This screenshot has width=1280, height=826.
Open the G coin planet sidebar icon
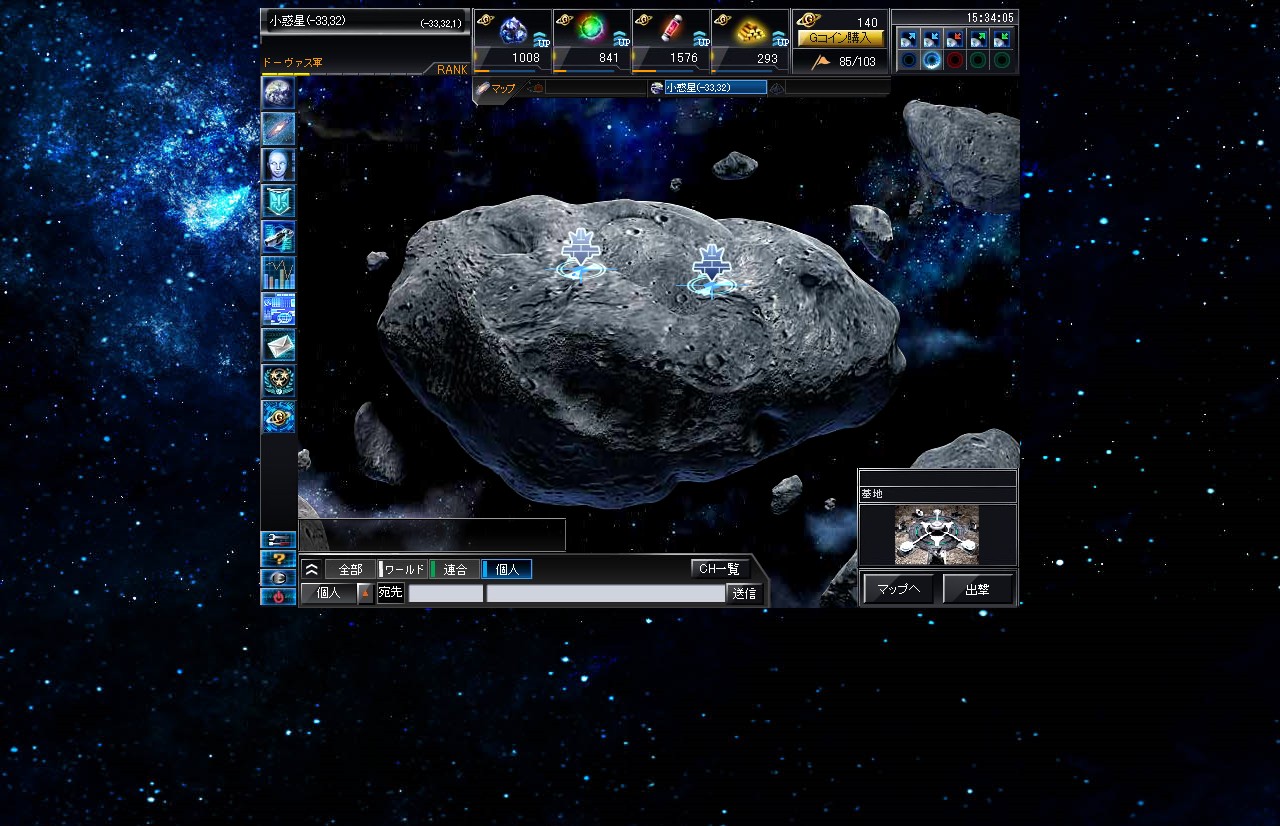pyautogui.click(x=278, y=417)
